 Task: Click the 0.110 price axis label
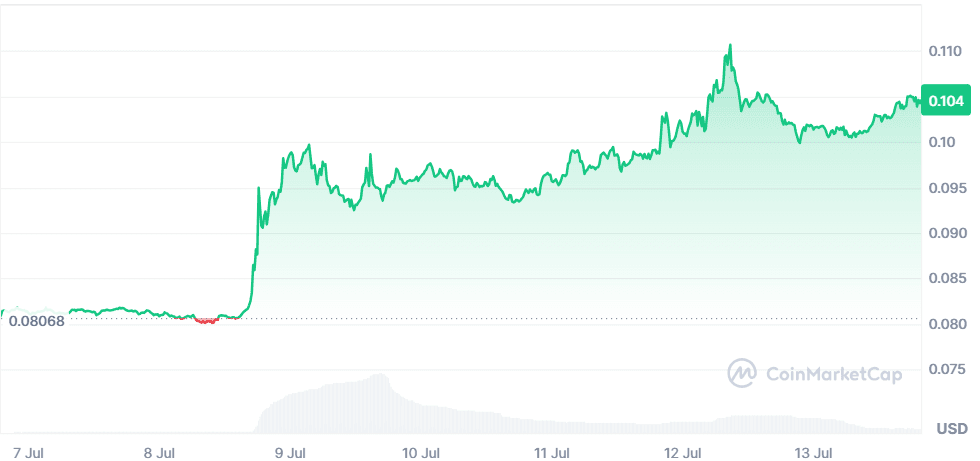945,51
